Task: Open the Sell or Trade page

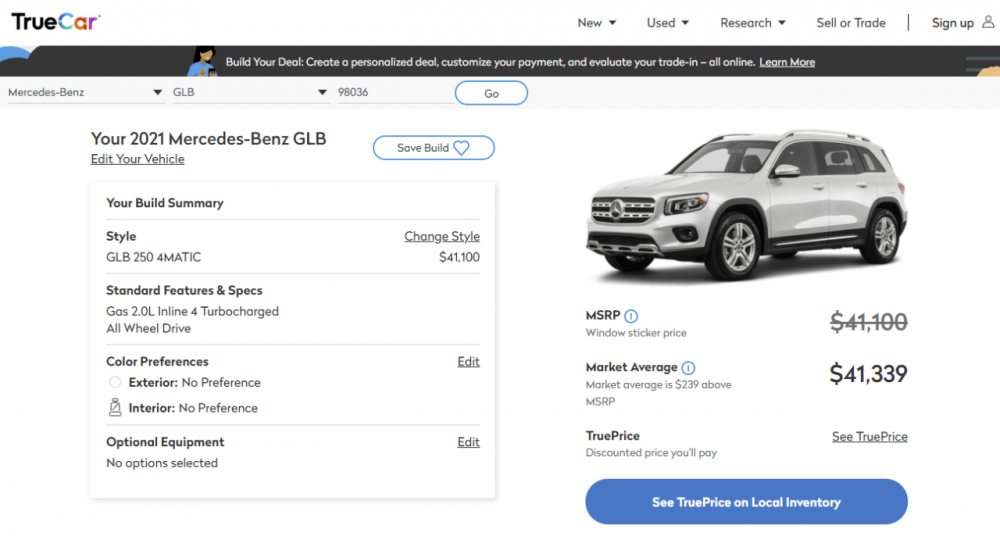Action: 851,23
